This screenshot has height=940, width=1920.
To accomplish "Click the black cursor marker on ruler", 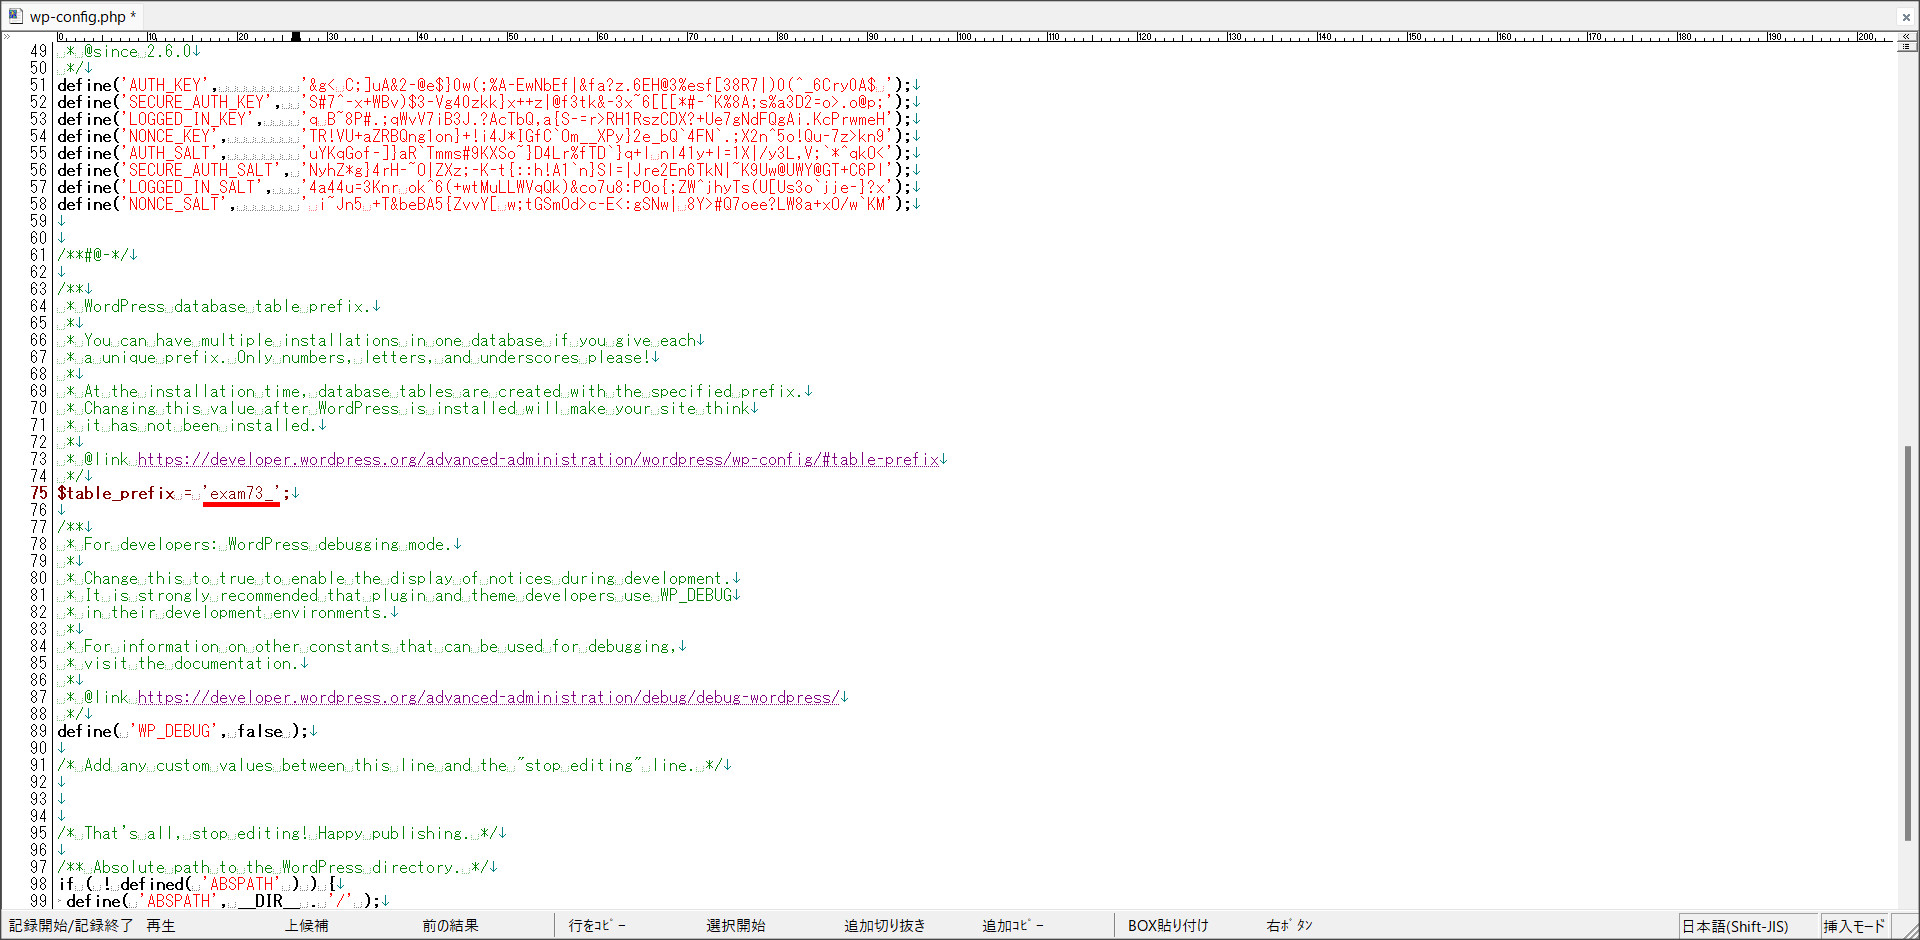I will click(295, 37).
